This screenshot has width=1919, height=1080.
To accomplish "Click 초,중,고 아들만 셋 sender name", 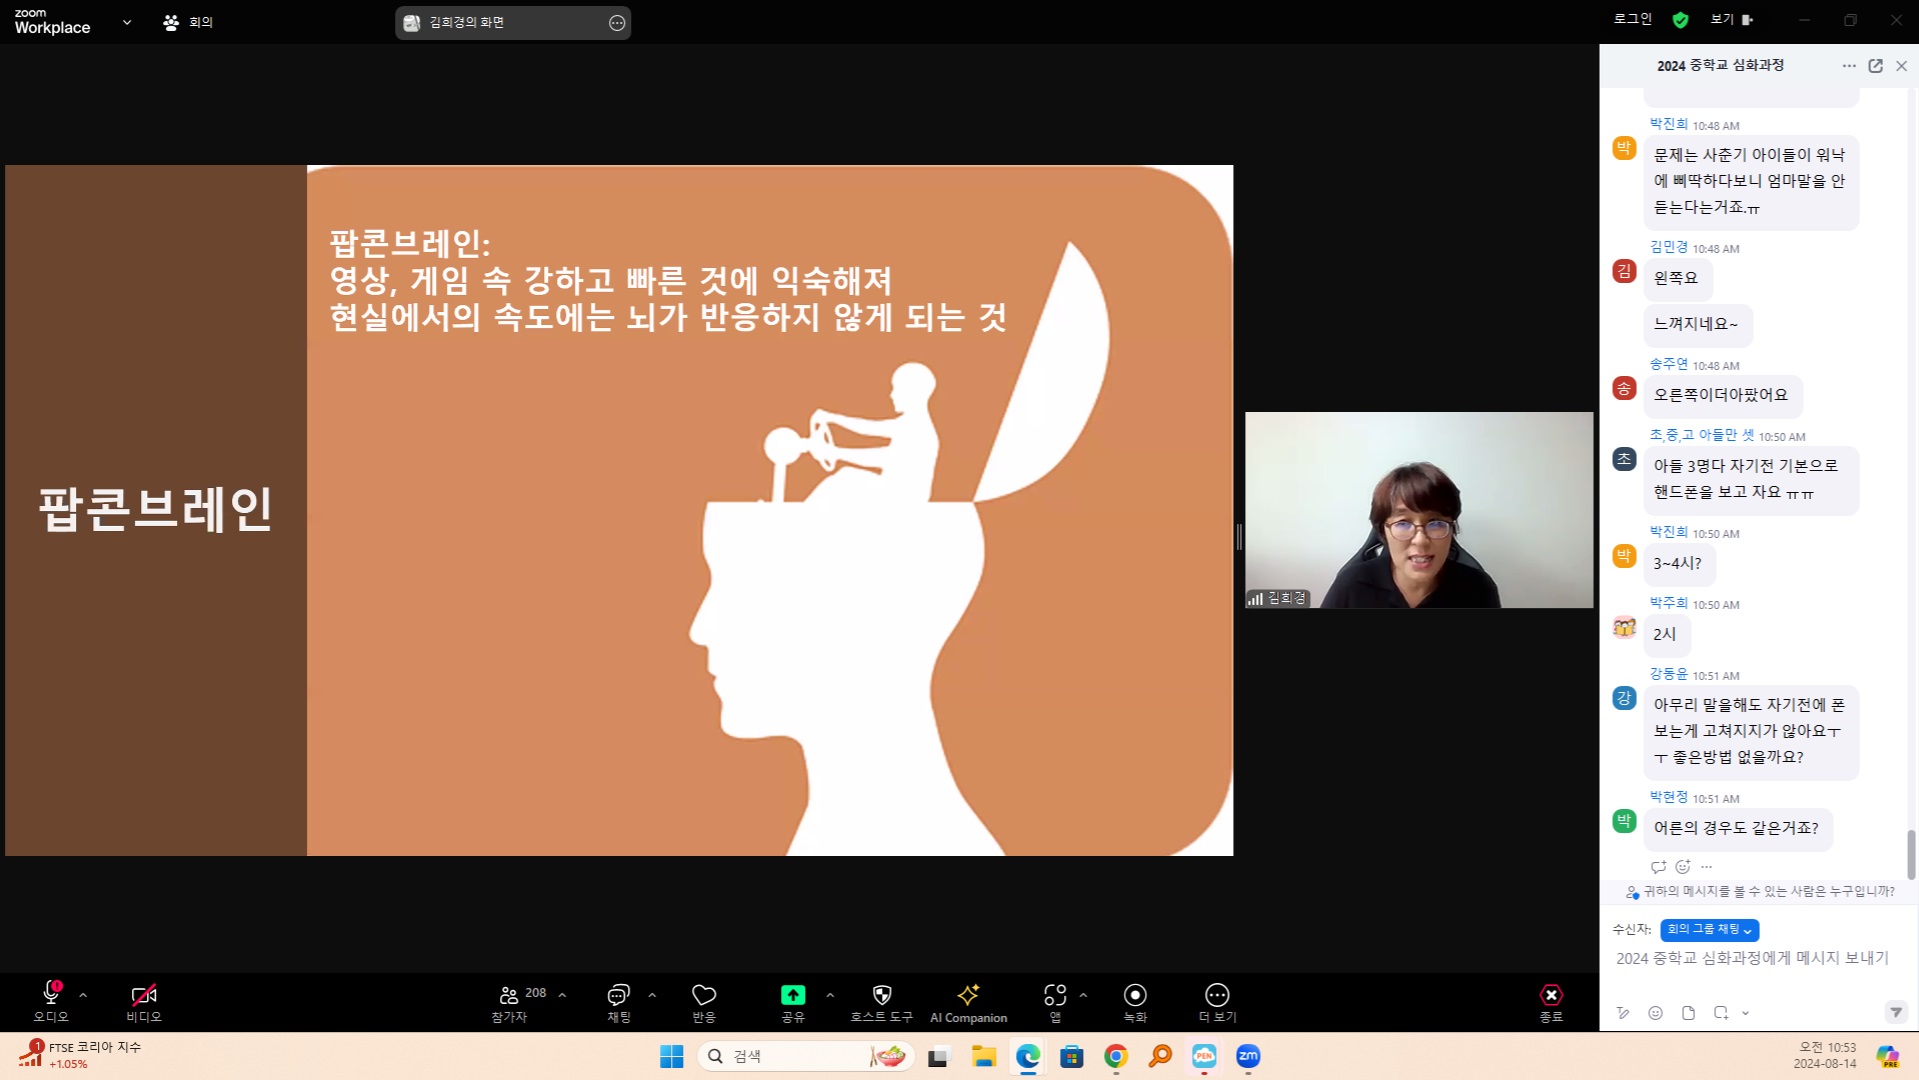I will [1701, 435].
